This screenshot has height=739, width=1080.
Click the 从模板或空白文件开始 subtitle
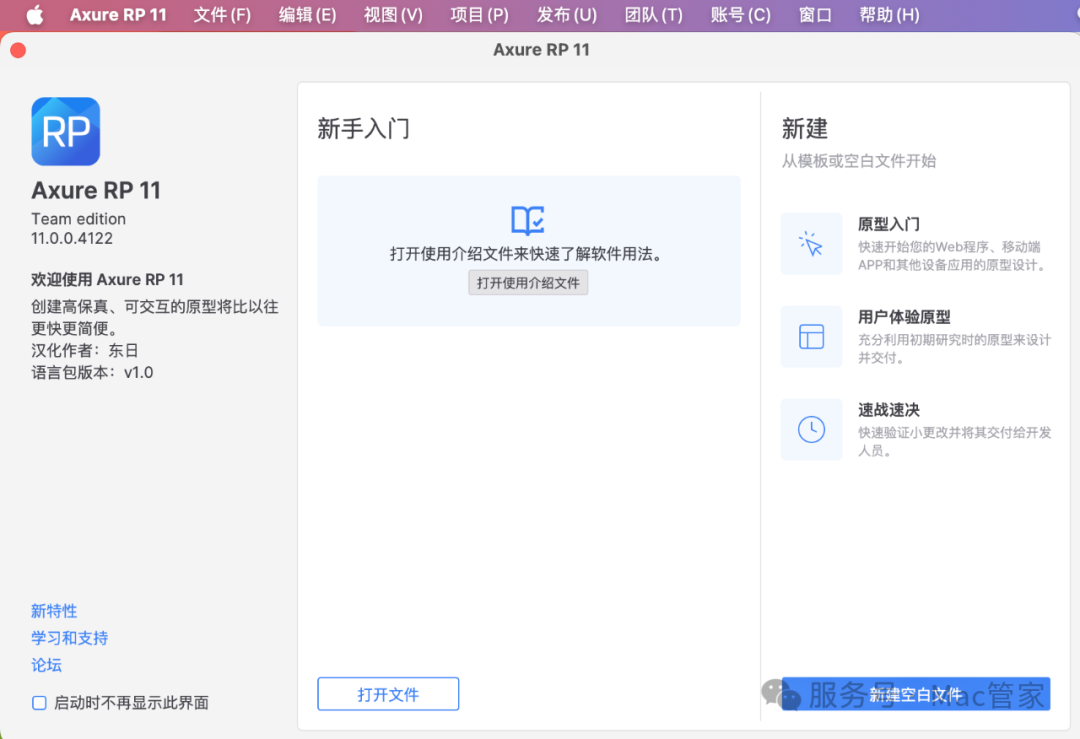point(859,161)
